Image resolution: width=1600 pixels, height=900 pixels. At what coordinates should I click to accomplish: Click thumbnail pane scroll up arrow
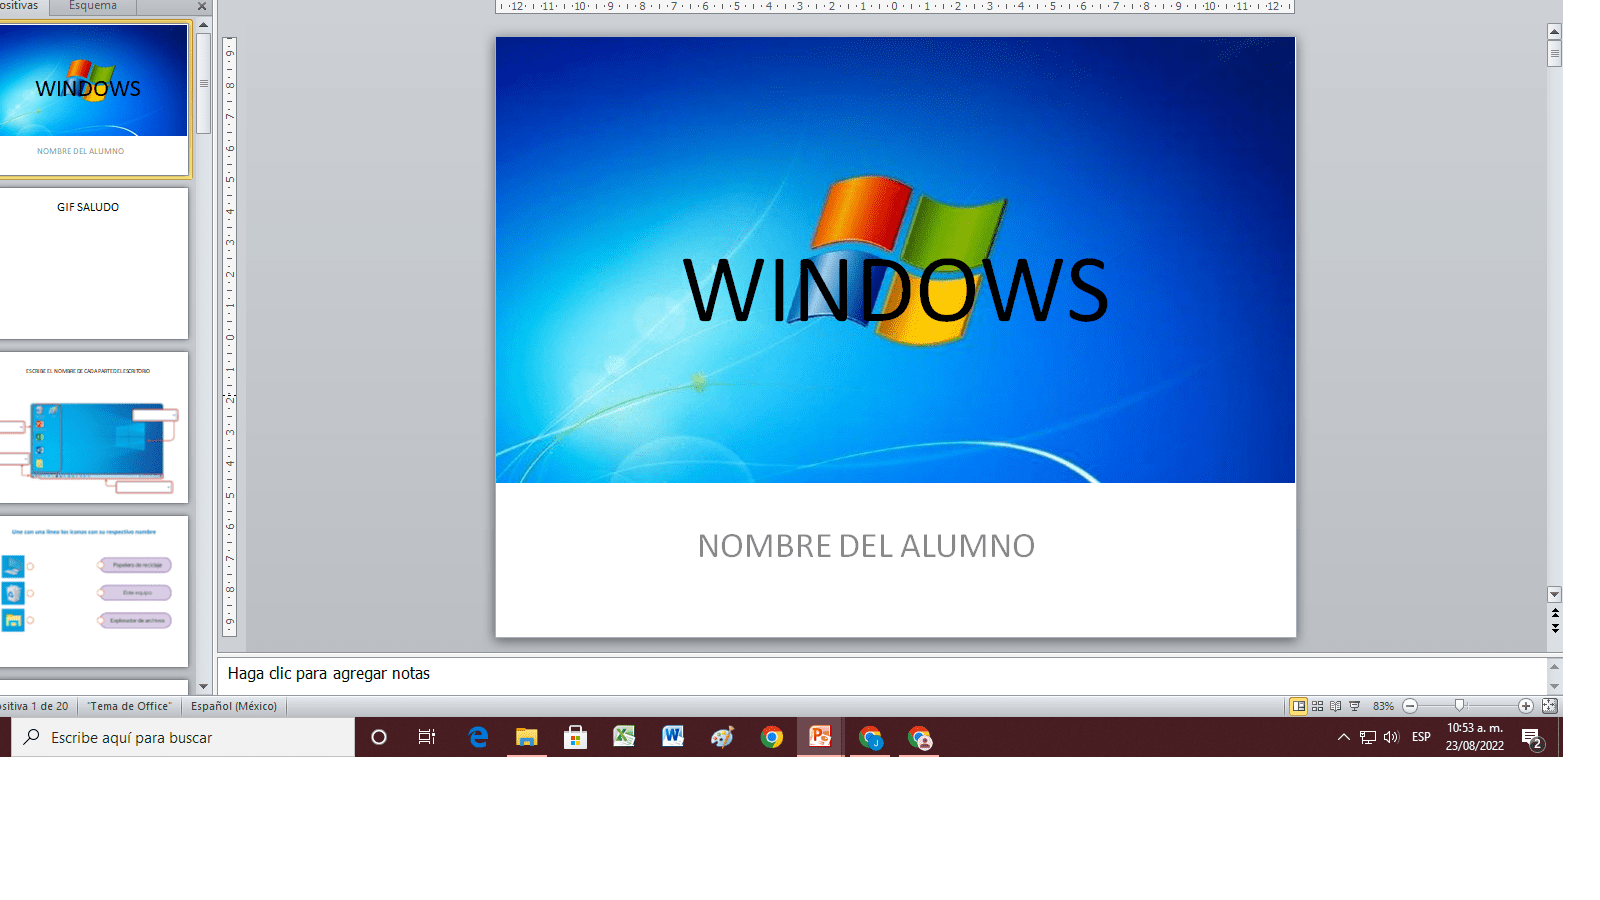click(203, 25)
